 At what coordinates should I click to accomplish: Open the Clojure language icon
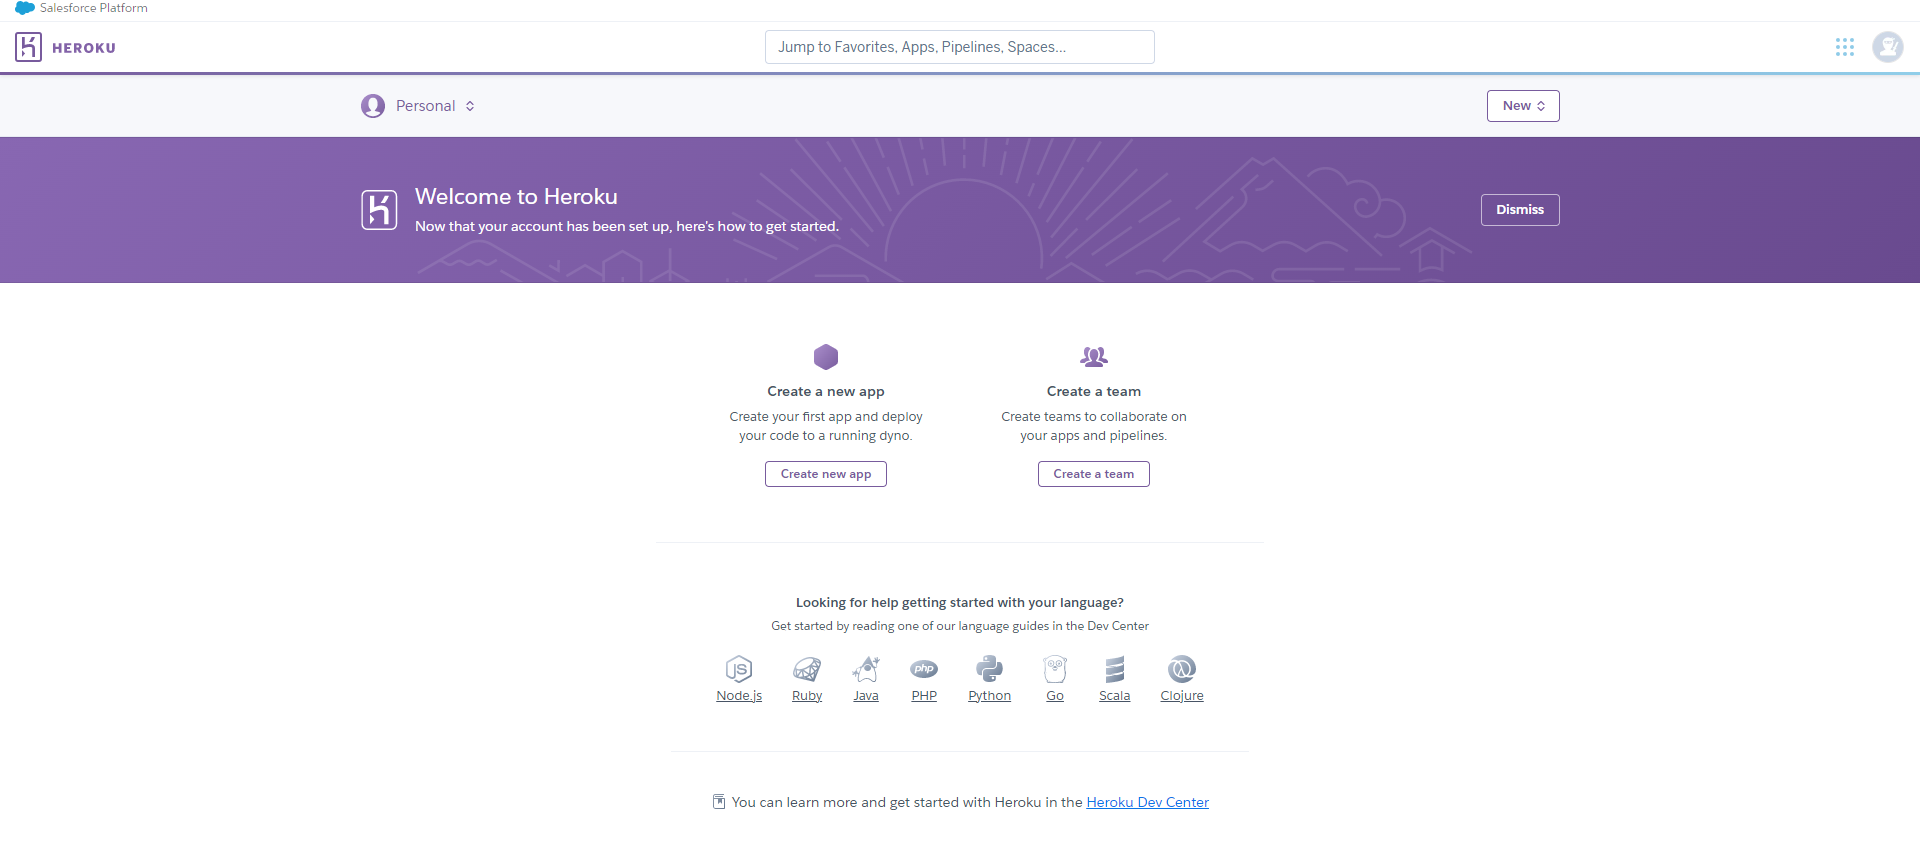click(x=1182, y=669)
